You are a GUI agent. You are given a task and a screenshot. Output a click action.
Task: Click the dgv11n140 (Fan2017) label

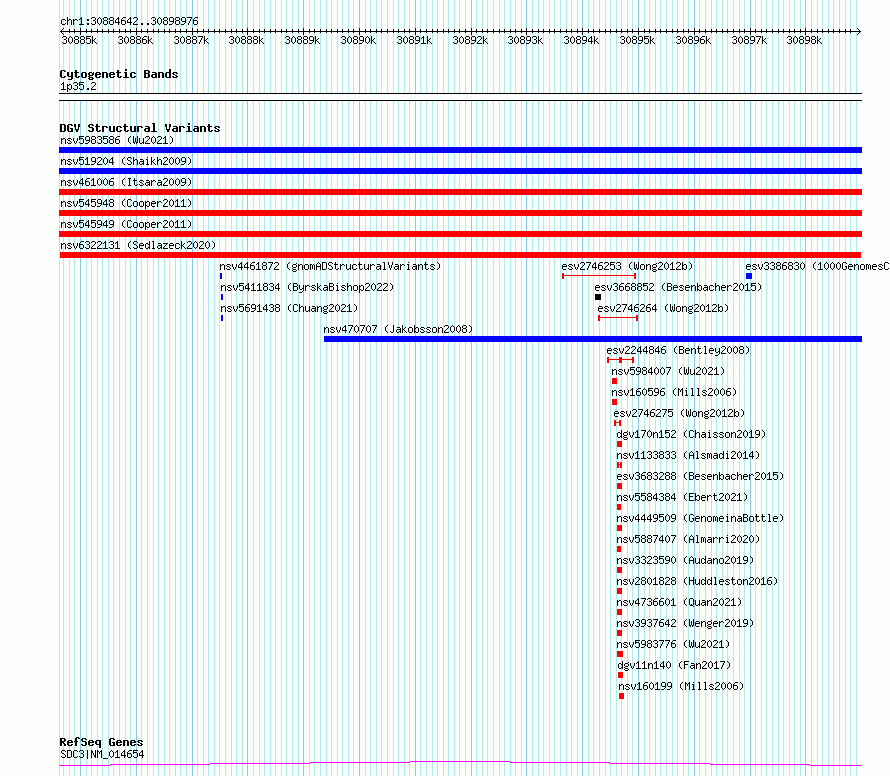674,665
